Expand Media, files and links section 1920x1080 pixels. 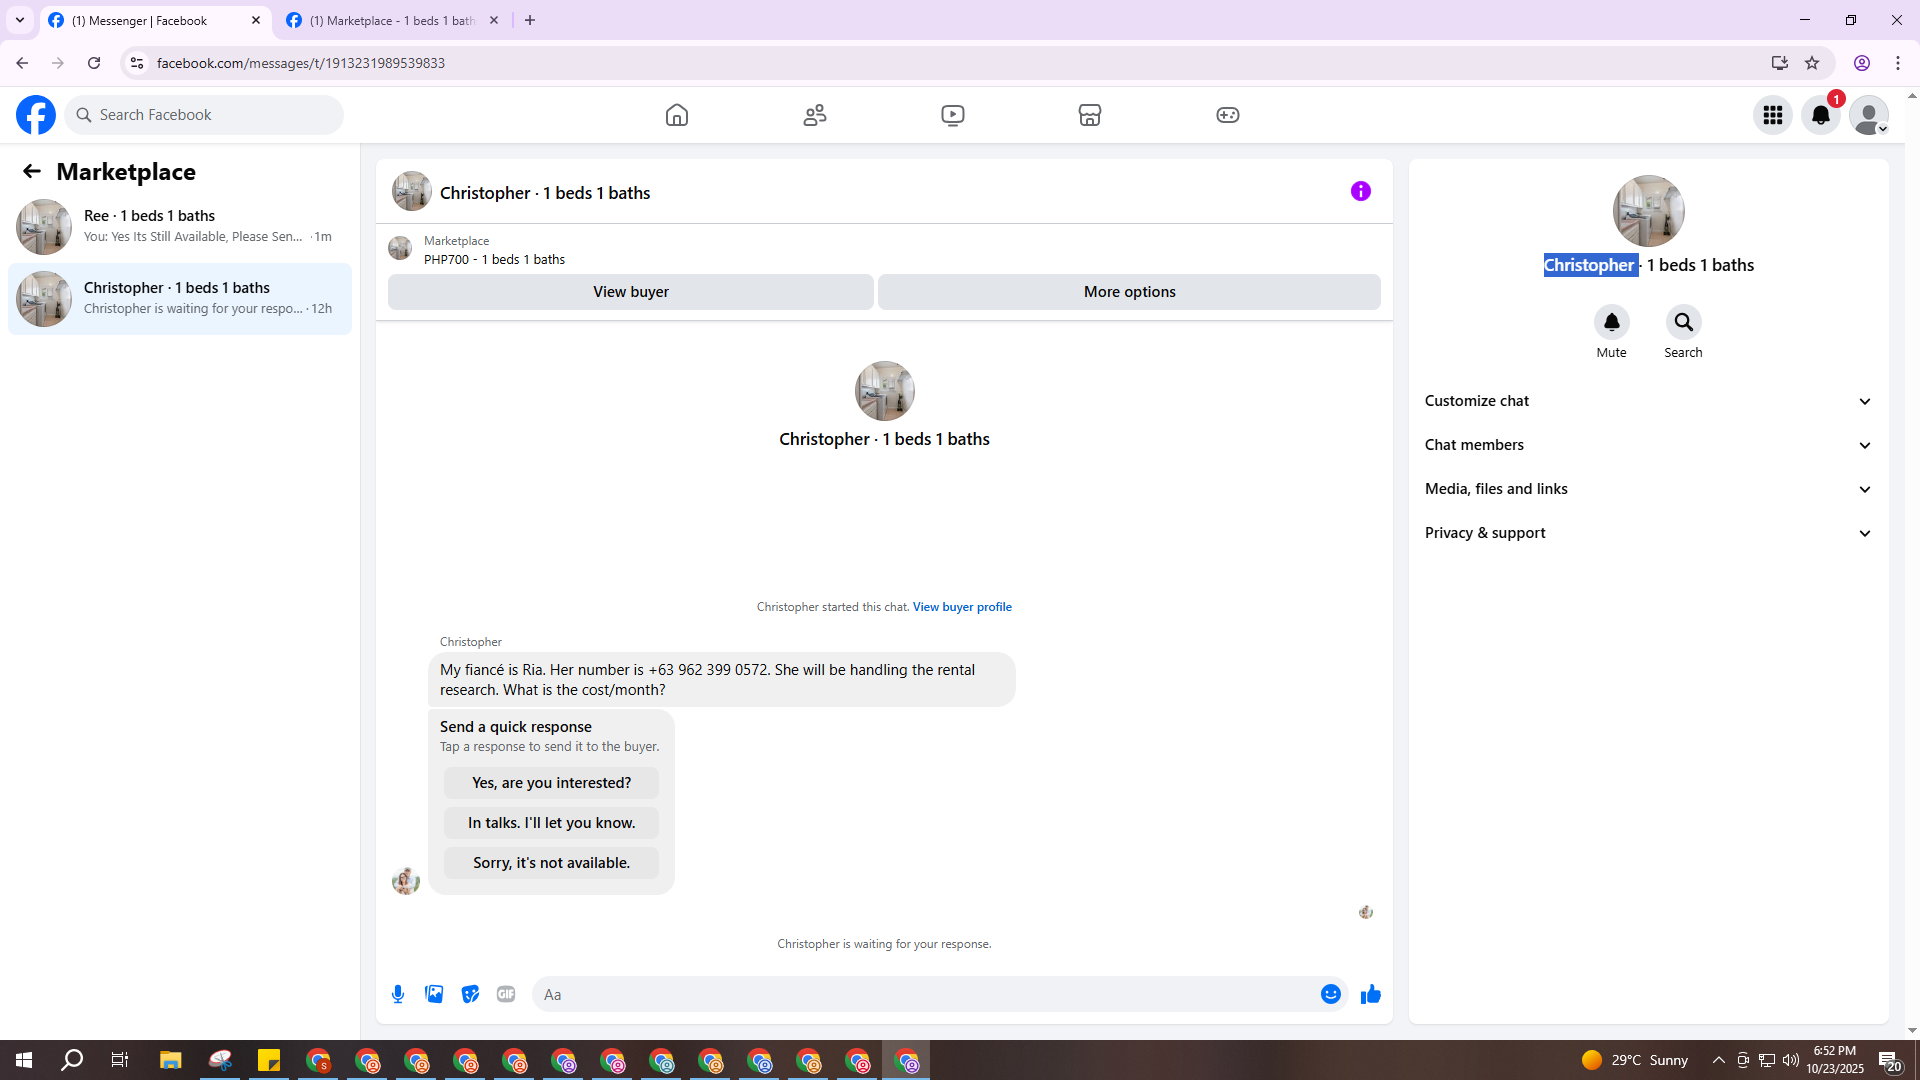(1648, 489)
